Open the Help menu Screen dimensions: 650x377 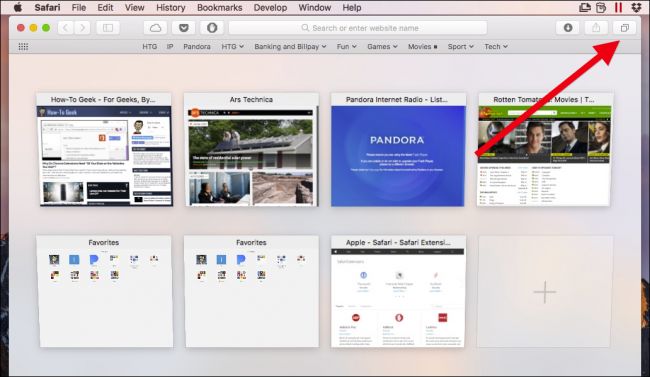pyautogui.click(x=352, y=7)
